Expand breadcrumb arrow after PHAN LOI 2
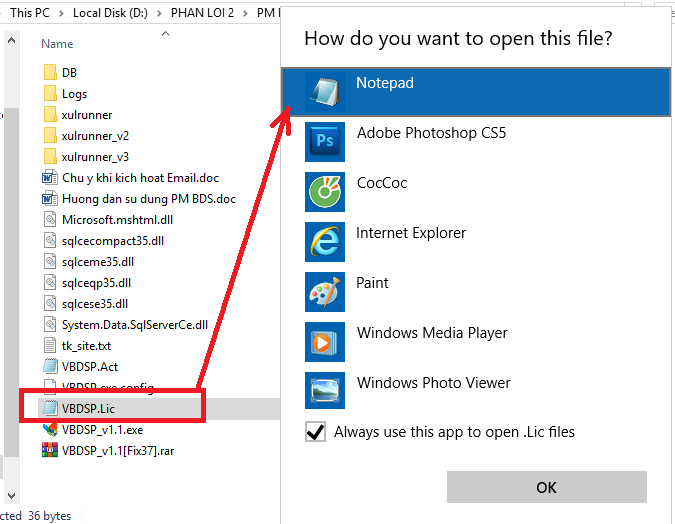Image resolution: width=675 pixels, height=524 pixels. tap(245, 13)
